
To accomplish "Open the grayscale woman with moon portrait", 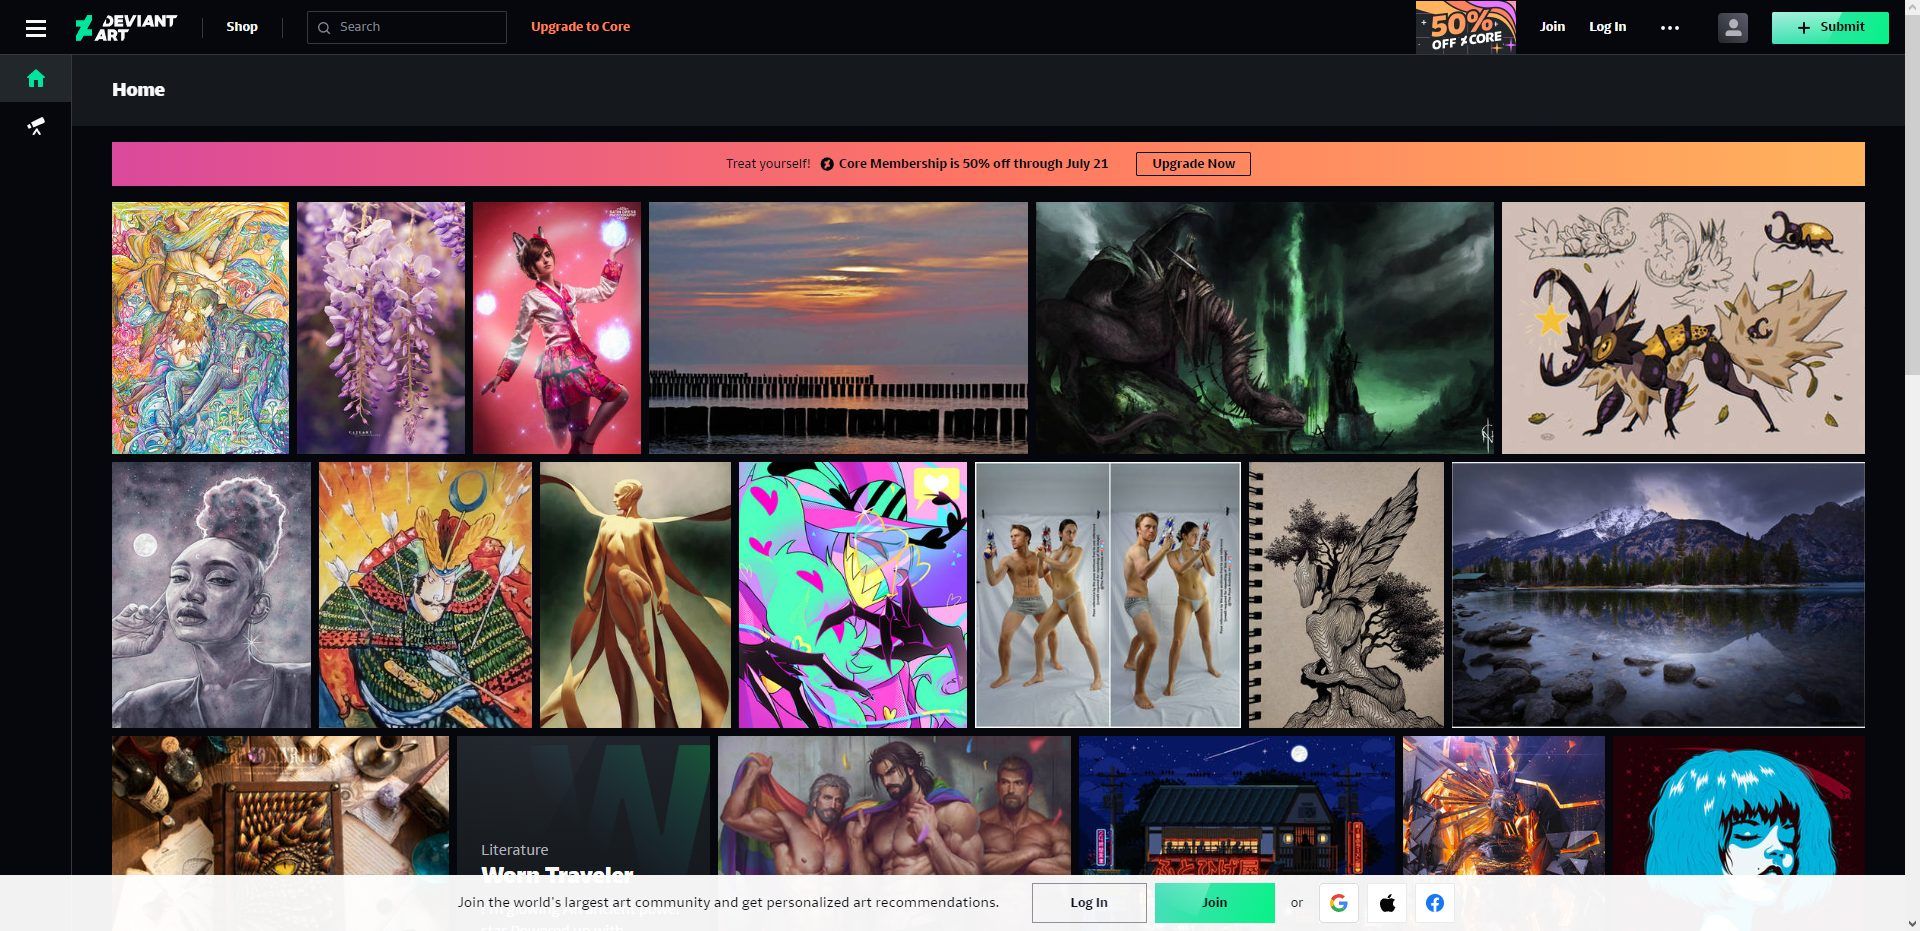I will click(211, 595).
